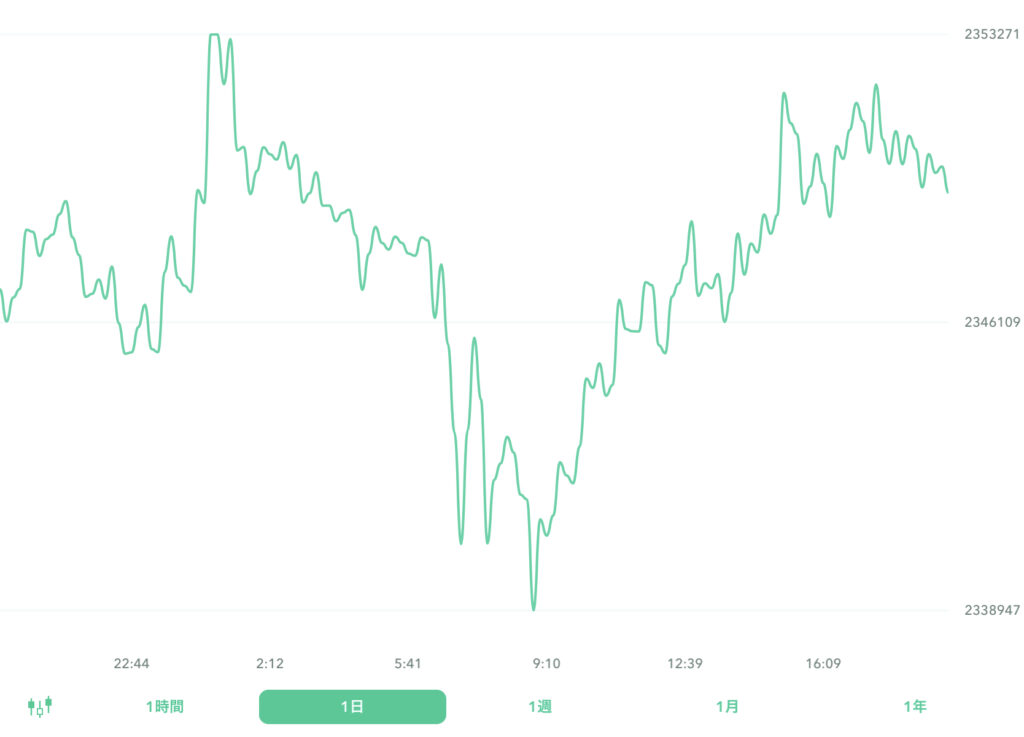Click the left starting point of the price line
1024x737 pixels.
click(x=1, y=290)
